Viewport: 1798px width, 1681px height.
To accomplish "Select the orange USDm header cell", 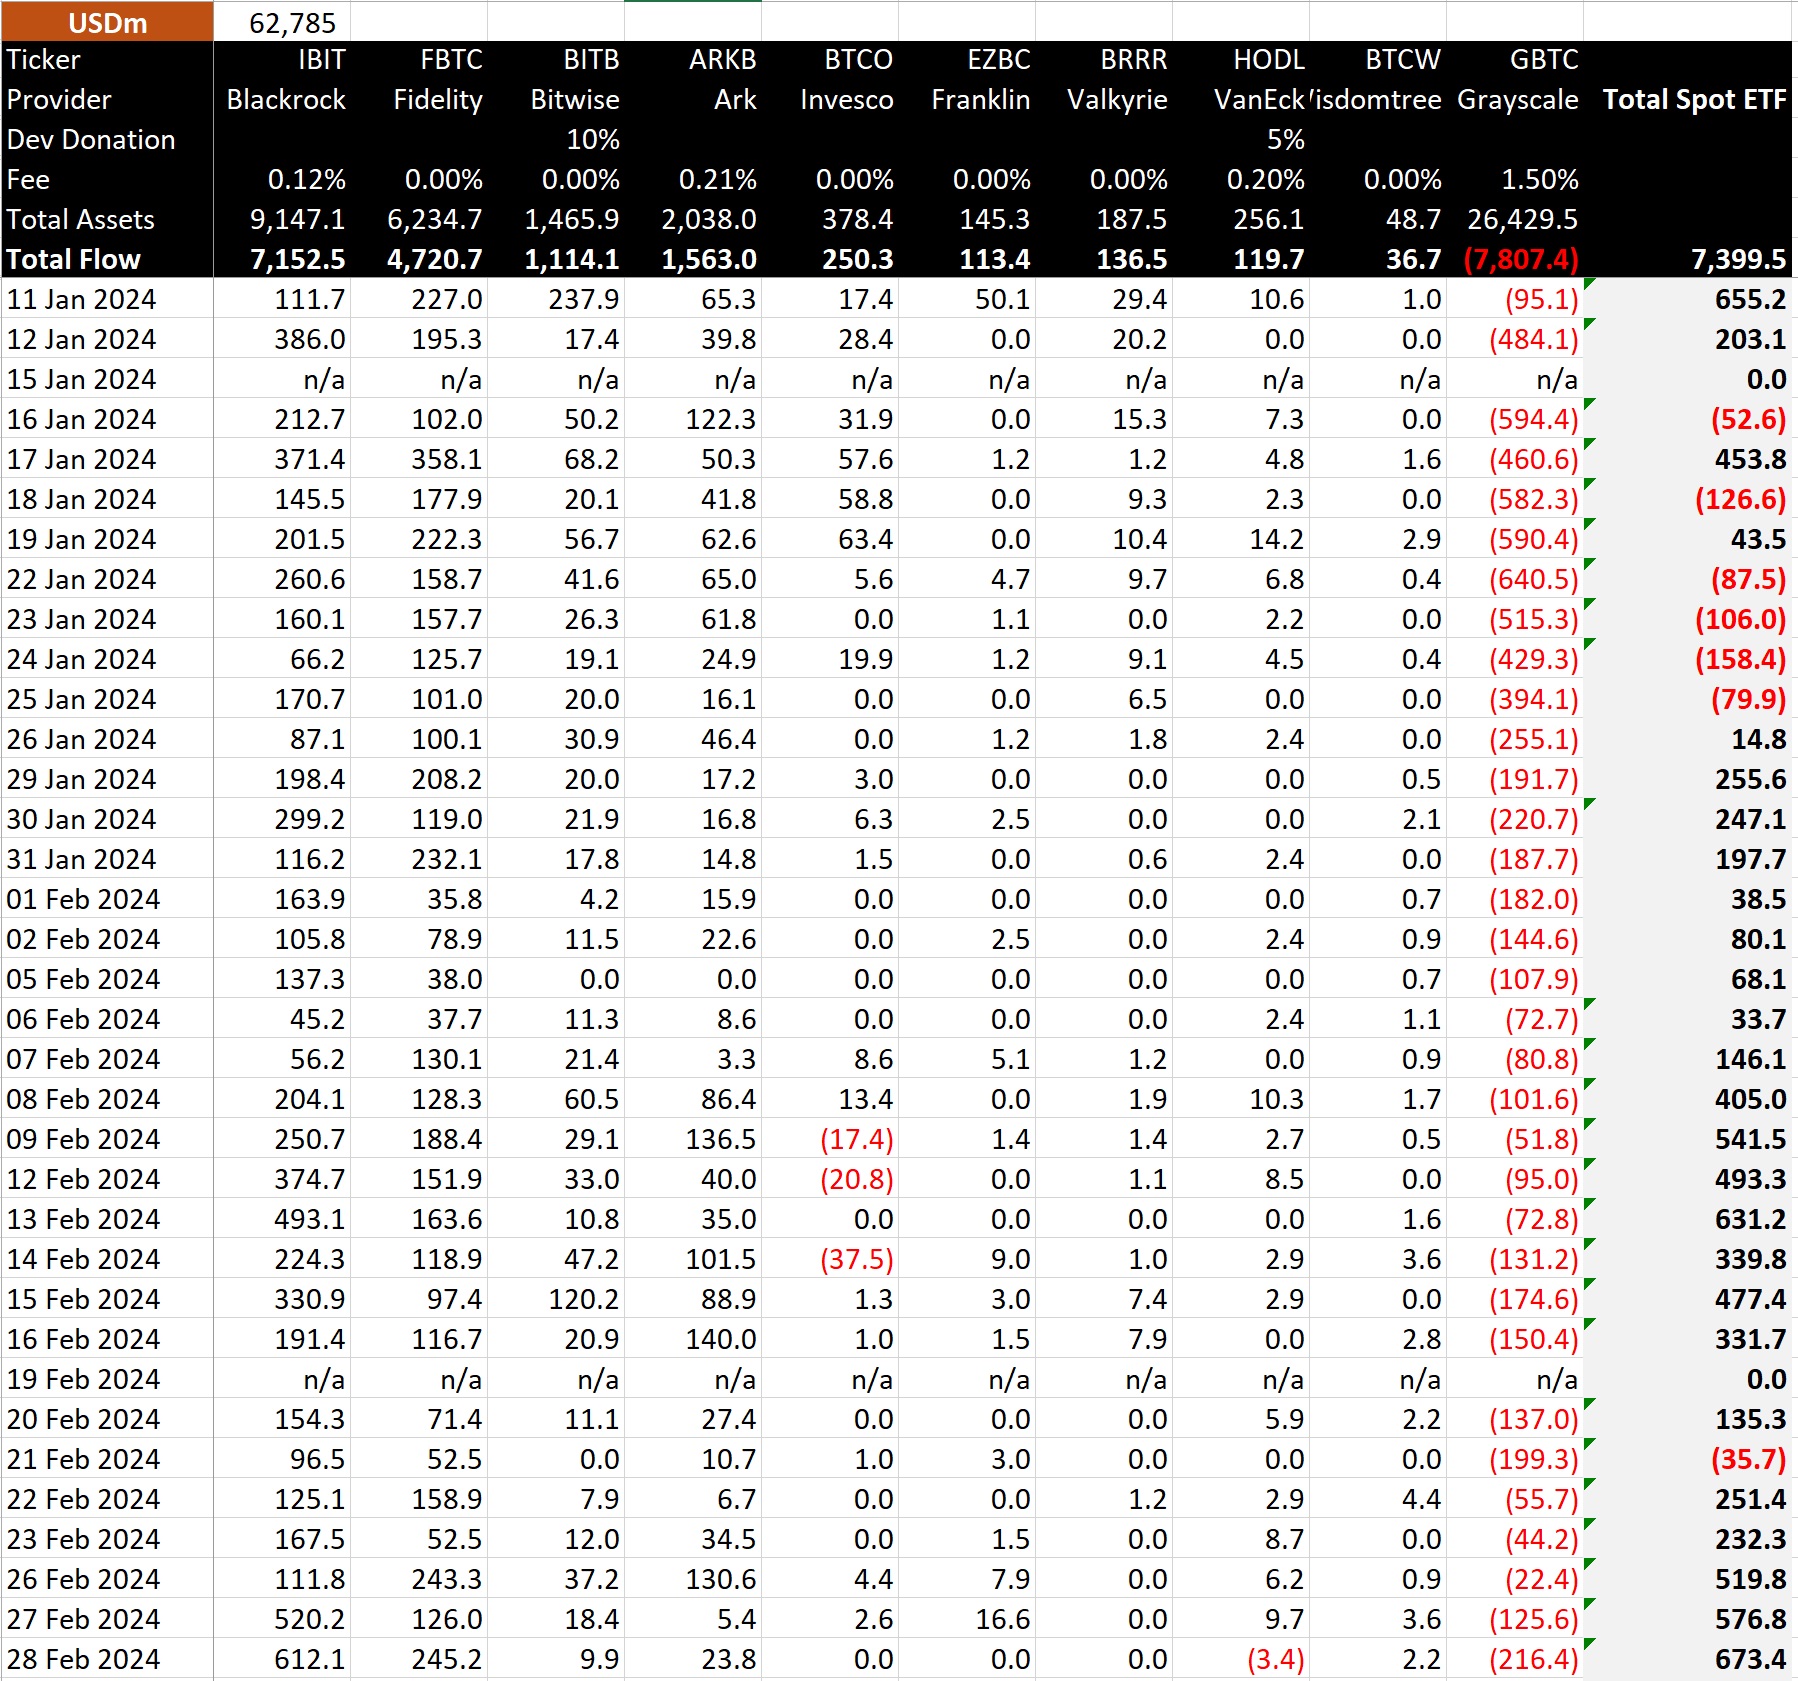I will coord(105,22).
